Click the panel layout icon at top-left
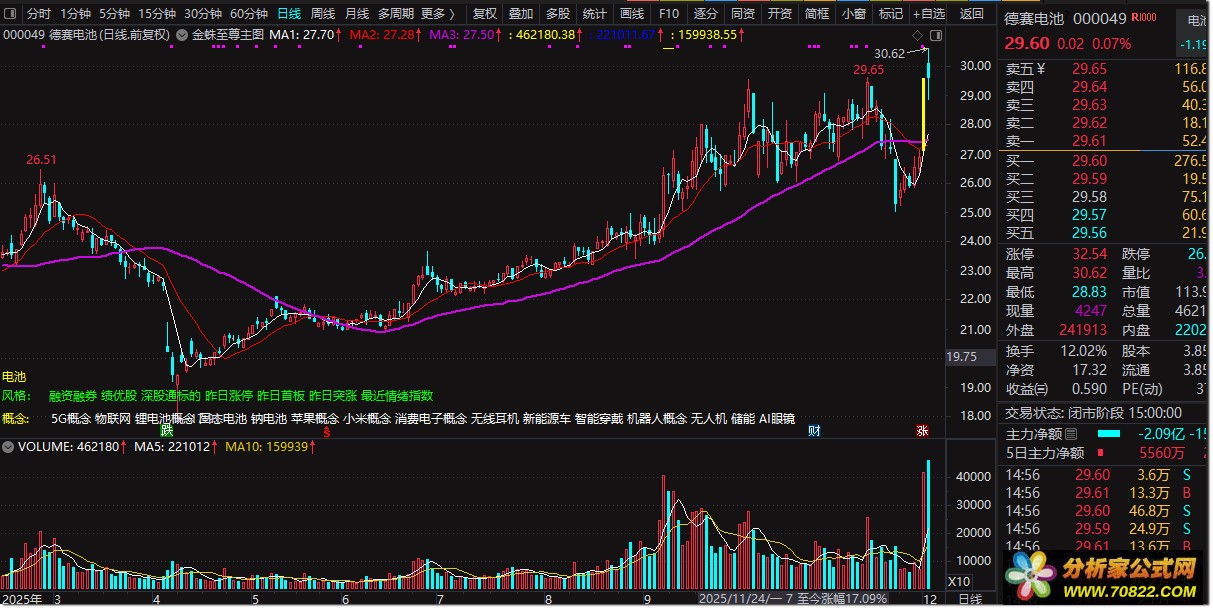 click(x=11, y=14)
